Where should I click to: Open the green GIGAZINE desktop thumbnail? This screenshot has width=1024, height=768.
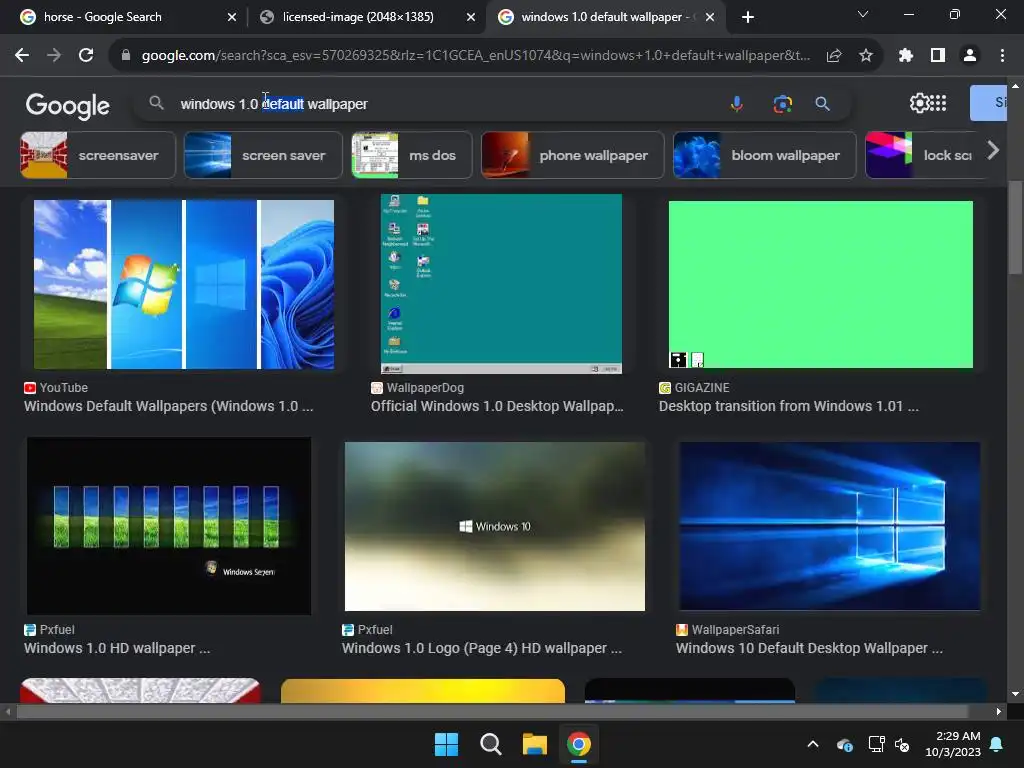[821, 284]
